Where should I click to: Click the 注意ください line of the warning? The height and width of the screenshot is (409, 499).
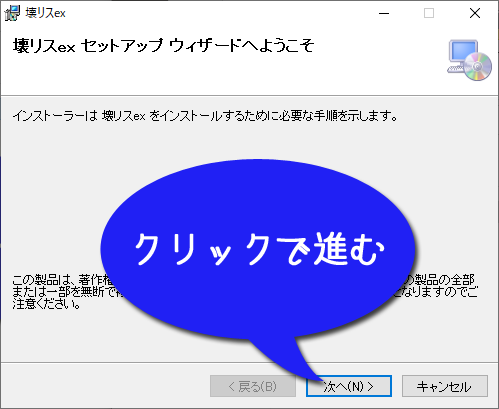[x=47, y=304]
